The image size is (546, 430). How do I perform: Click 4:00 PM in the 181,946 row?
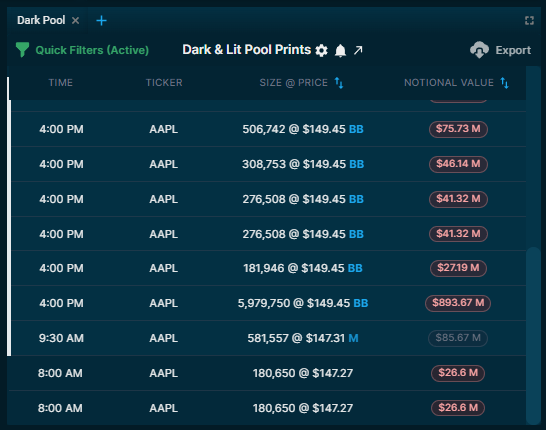(x=61, y=268)
